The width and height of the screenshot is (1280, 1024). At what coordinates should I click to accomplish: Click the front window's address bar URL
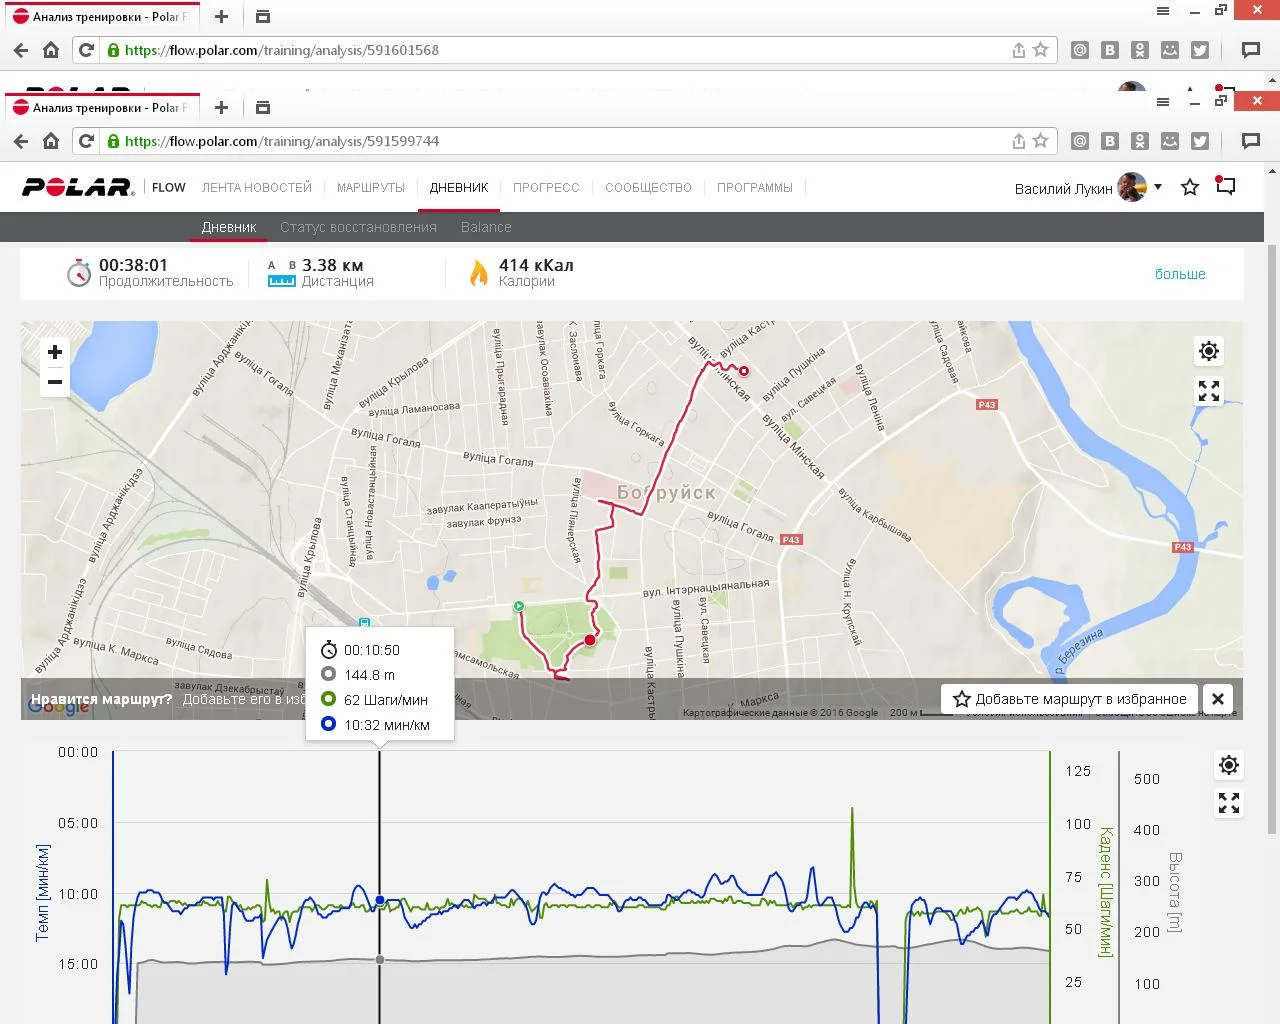(282, 141)
